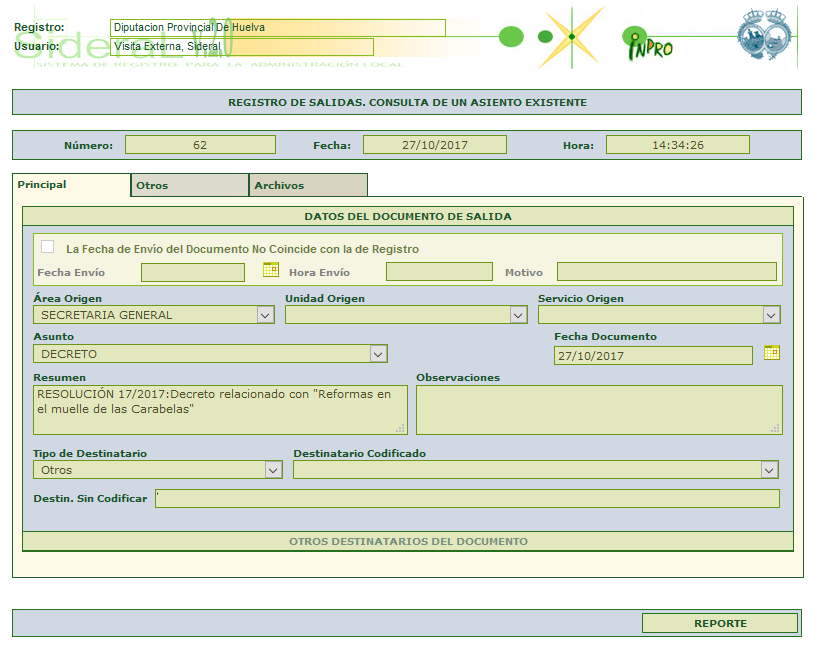
Task: Click the Diputación coat of arms emblem
Action: [764, 34]
